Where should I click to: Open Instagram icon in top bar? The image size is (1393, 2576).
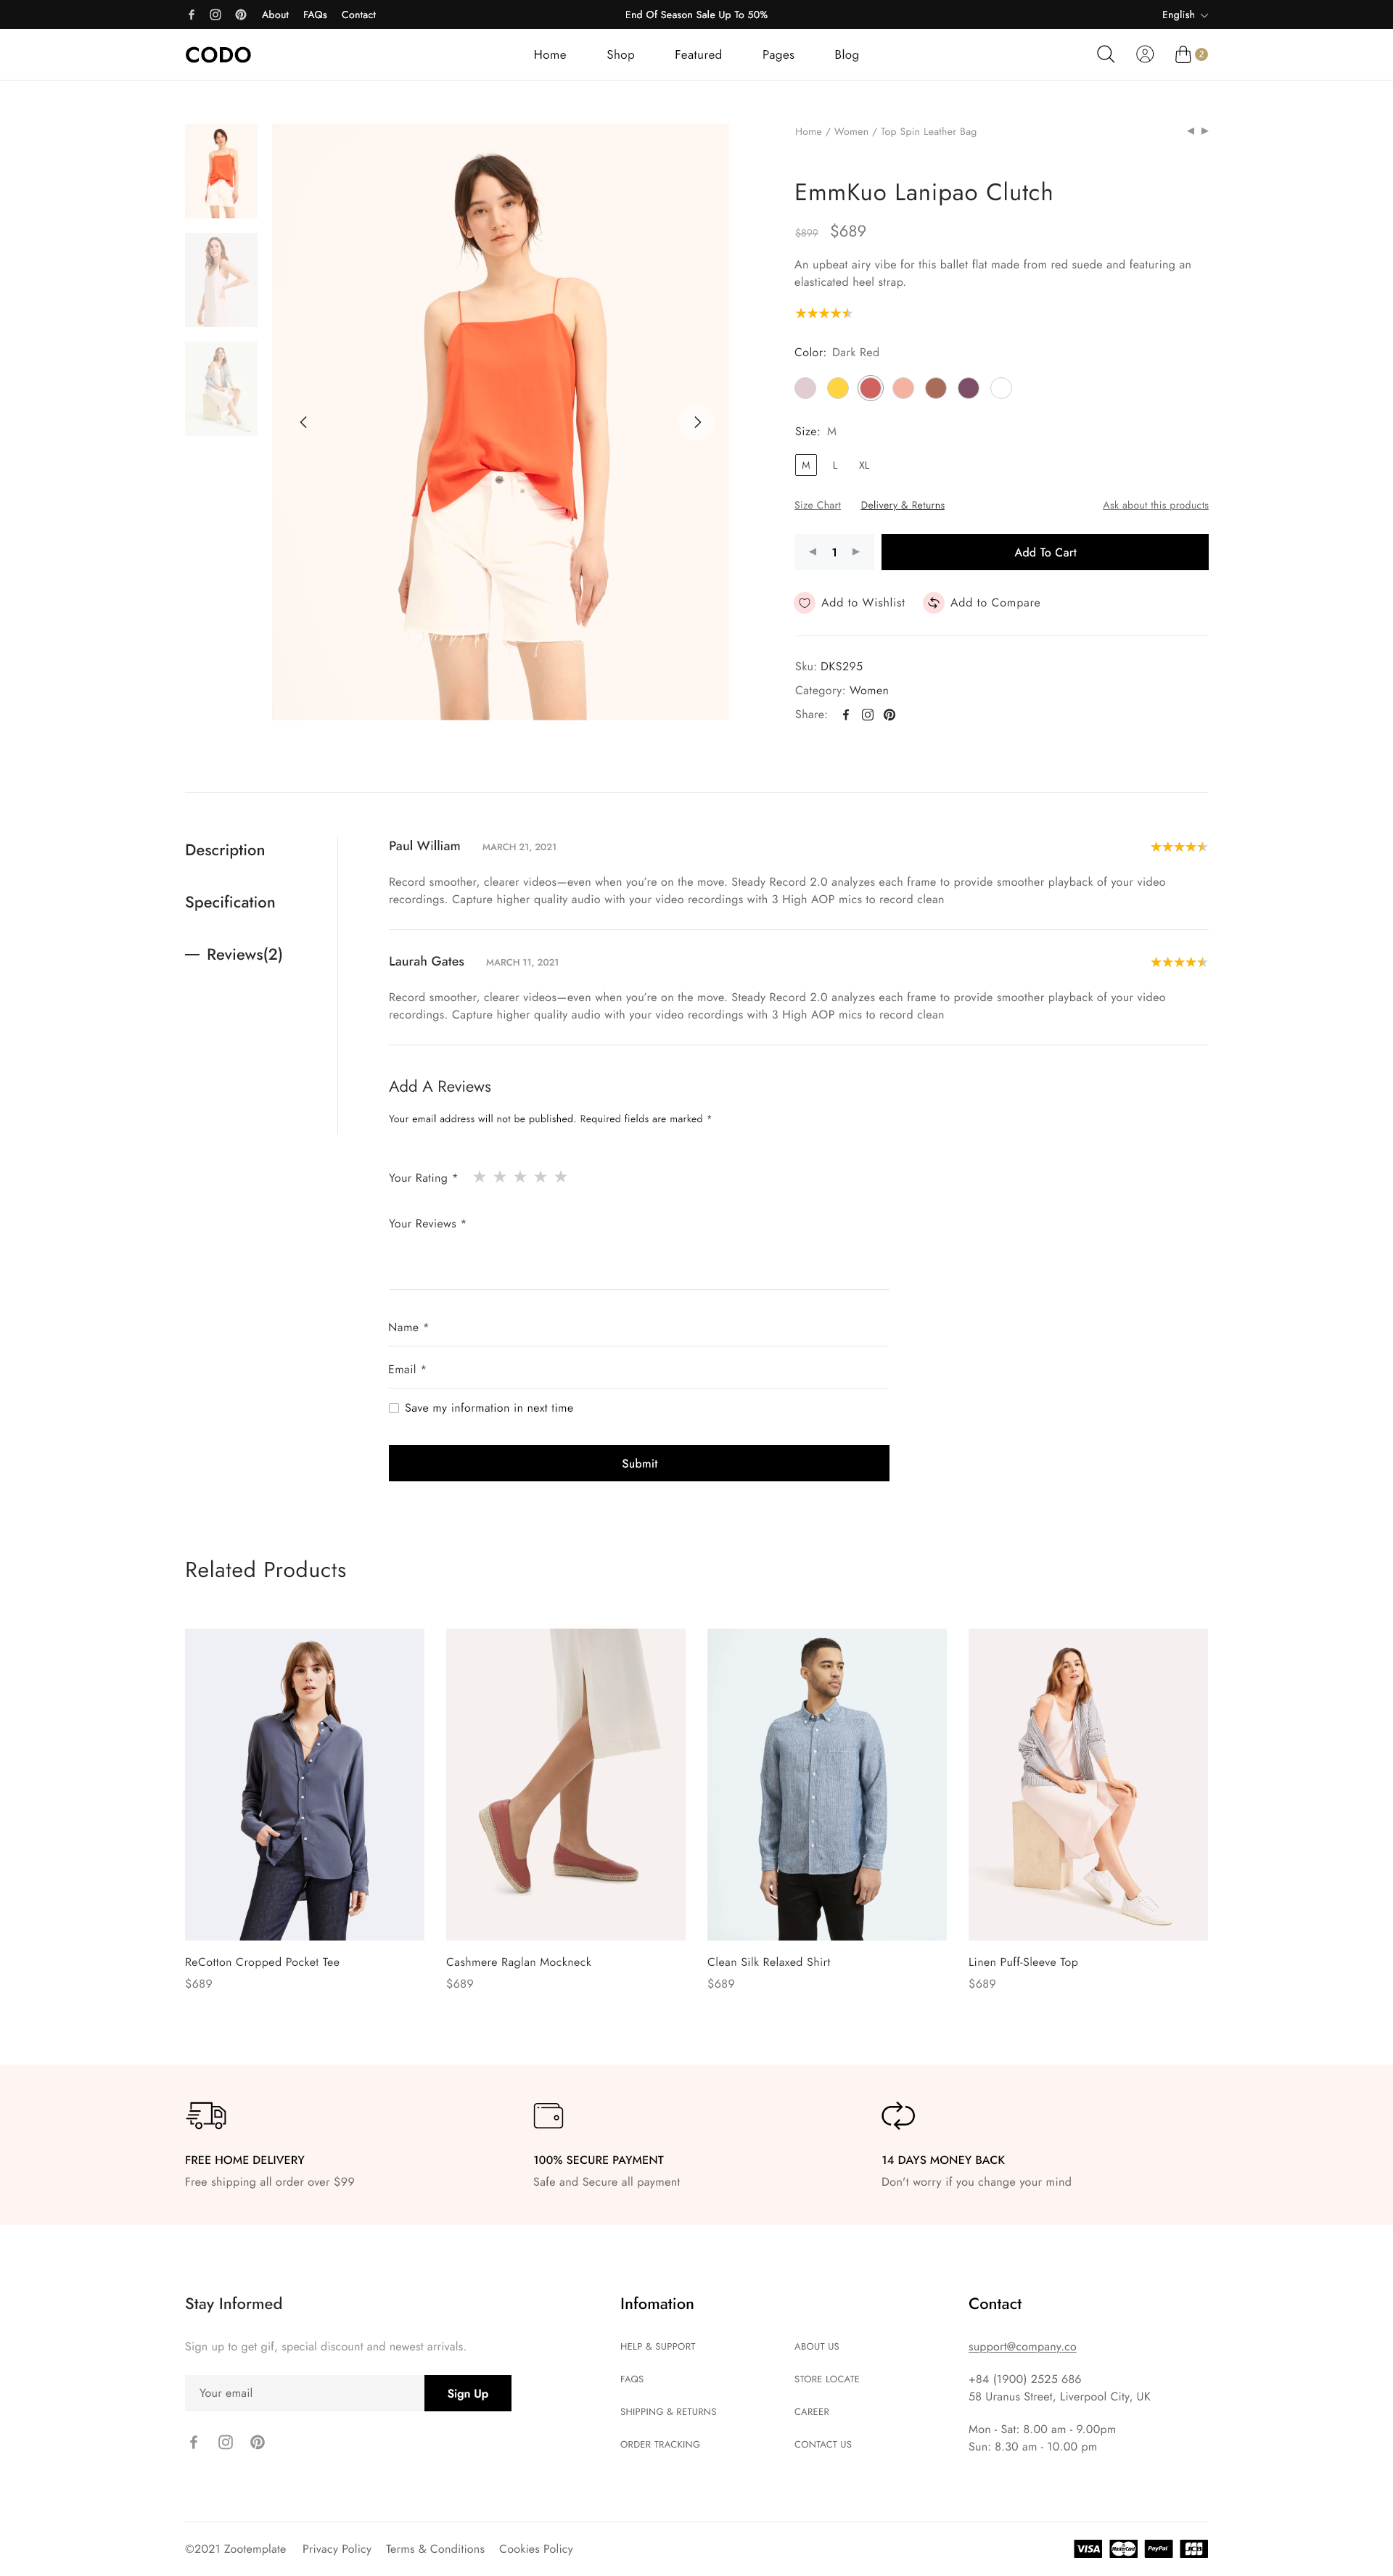point(215,14)
